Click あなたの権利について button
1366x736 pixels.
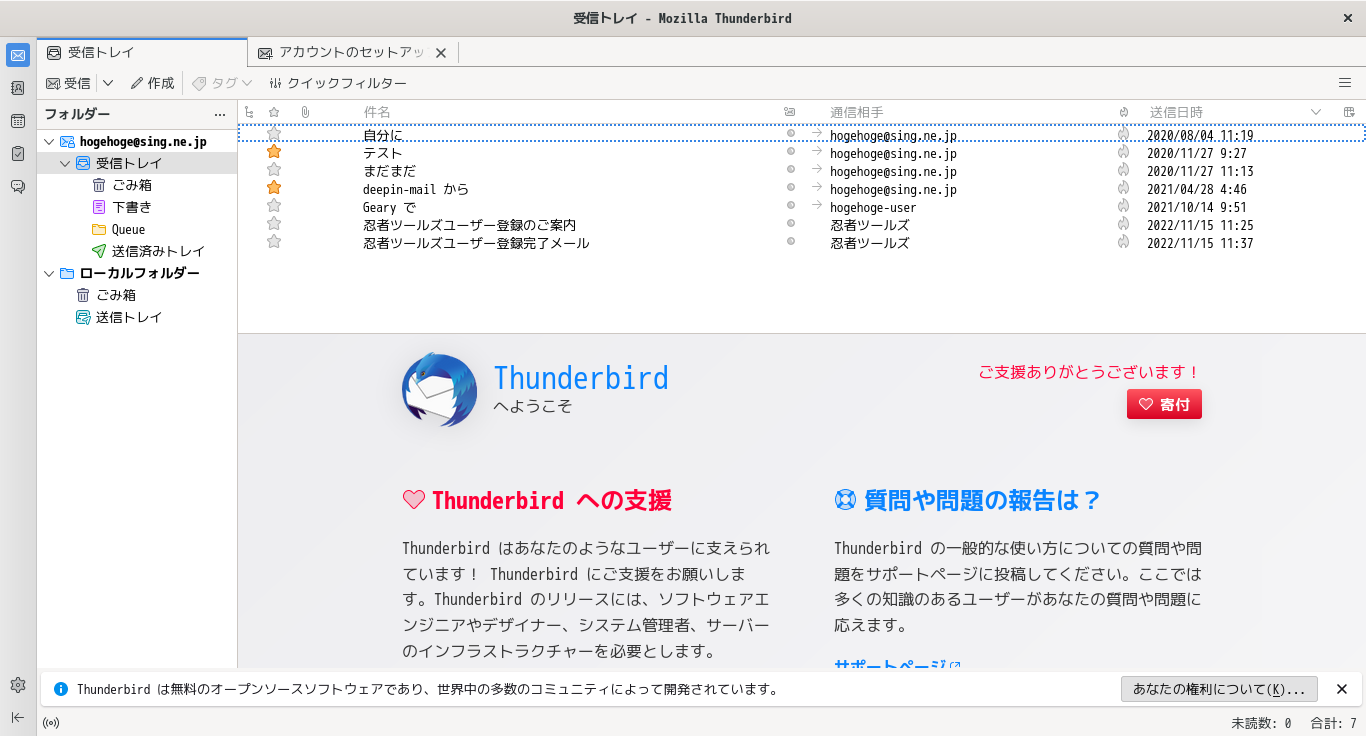pos(1219,689)
